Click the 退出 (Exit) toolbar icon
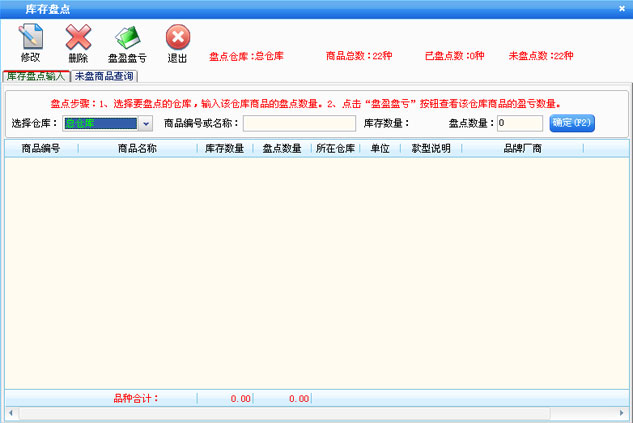Screen dimensions: 633x423 [177, 43]
